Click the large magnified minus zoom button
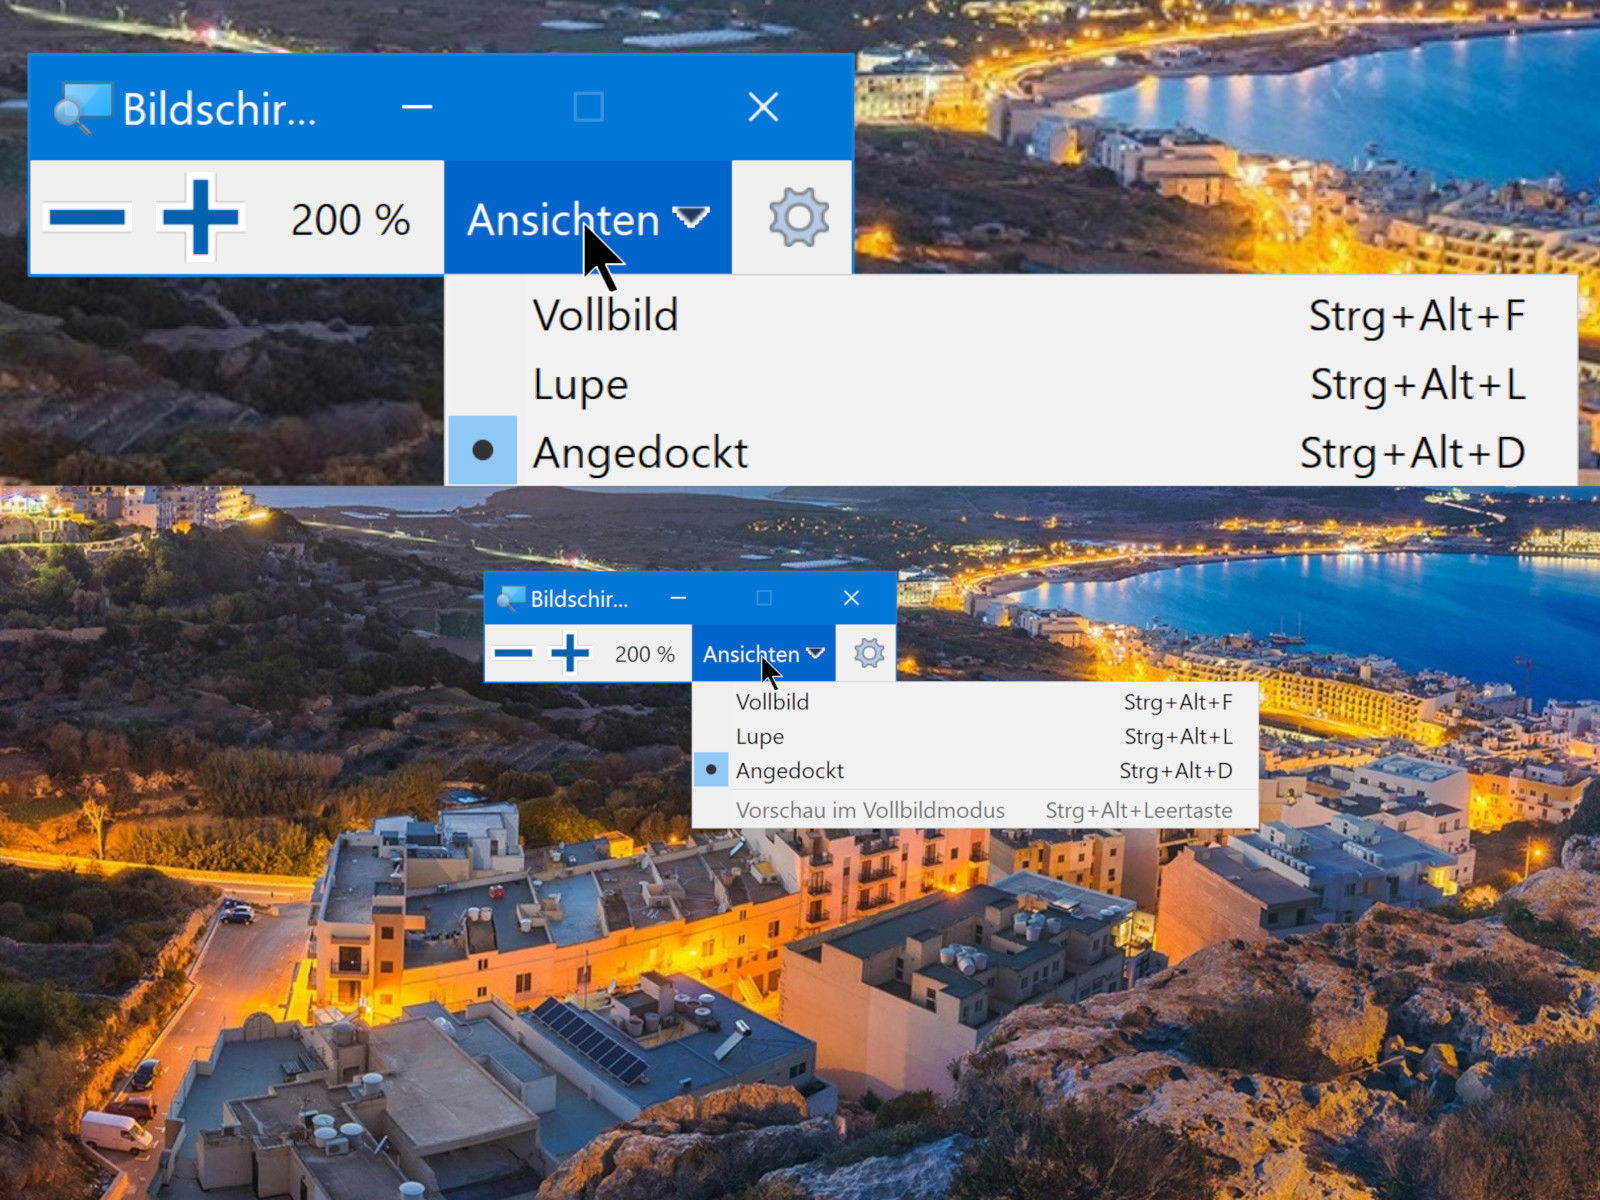This screenshot has height=1200, width=1600. 87,217
